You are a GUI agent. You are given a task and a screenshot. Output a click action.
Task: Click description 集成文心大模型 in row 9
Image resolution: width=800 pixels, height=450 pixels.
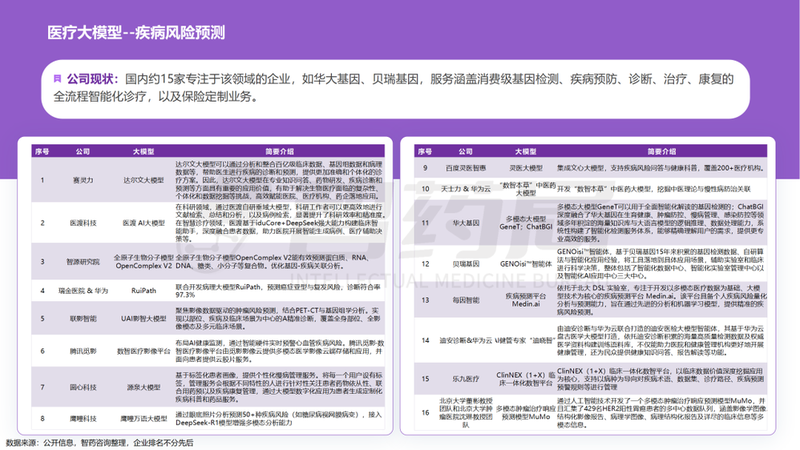tap(660, 168)
